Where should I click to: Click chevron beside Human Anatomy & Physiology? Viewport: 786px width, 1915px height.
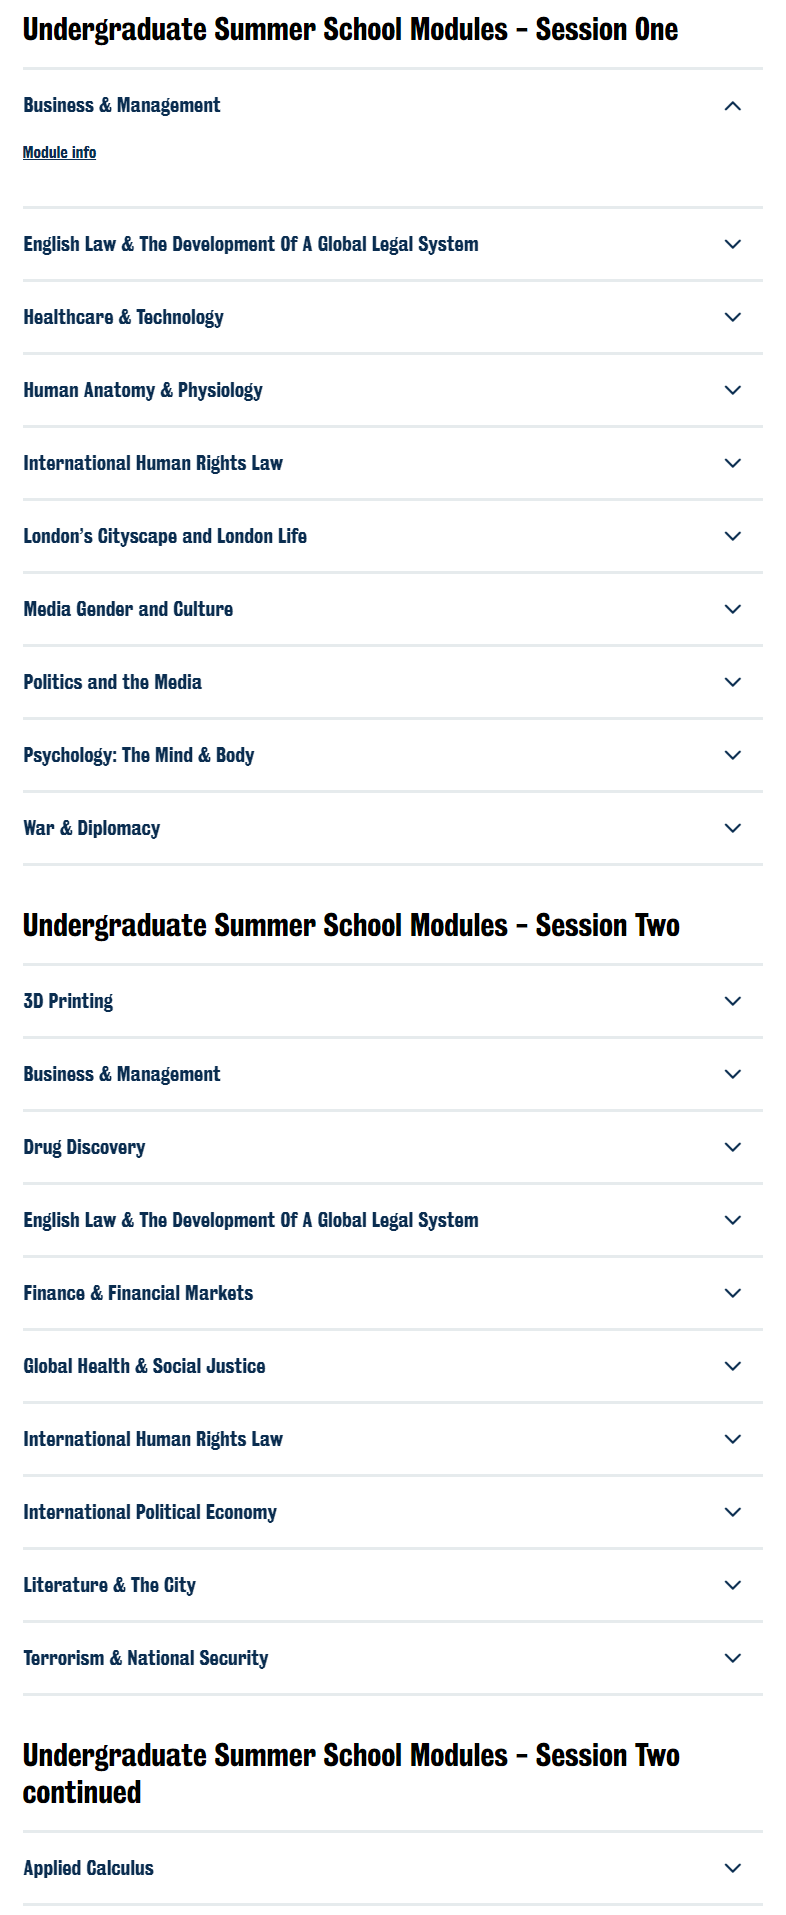732,390
